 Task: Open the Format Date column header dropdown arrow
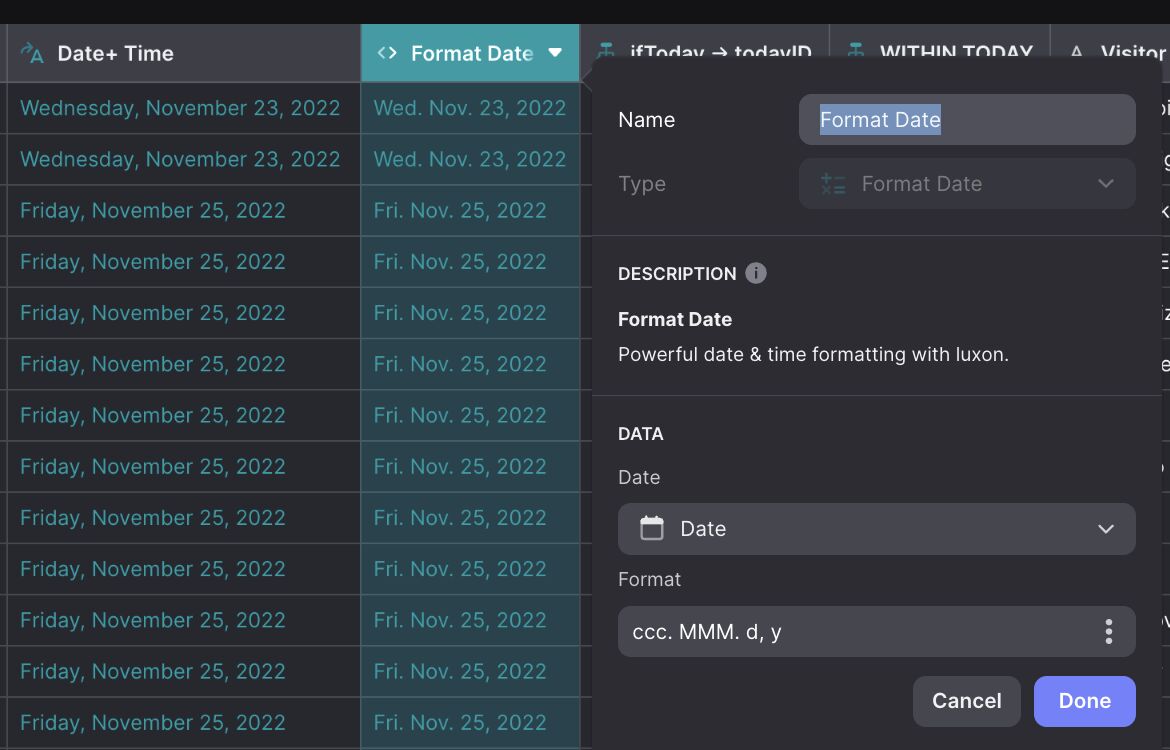point(556,53)
